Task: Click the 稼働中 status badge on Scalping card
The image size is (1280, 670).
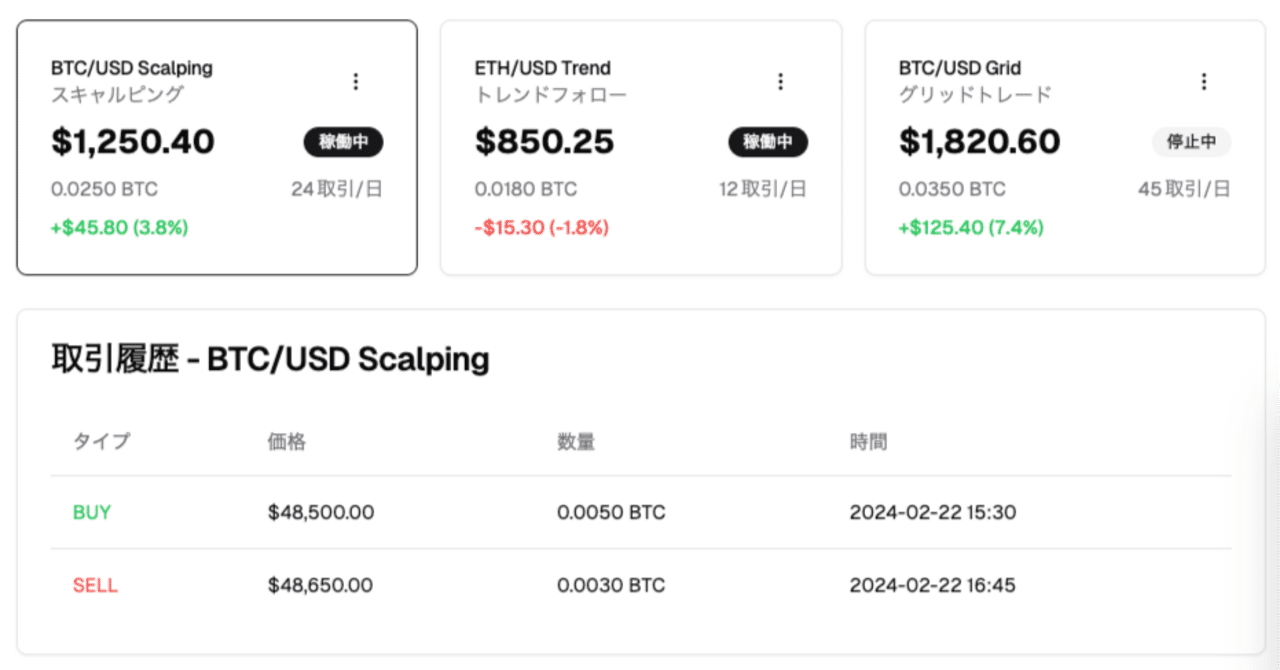Action: click(344, 143)
